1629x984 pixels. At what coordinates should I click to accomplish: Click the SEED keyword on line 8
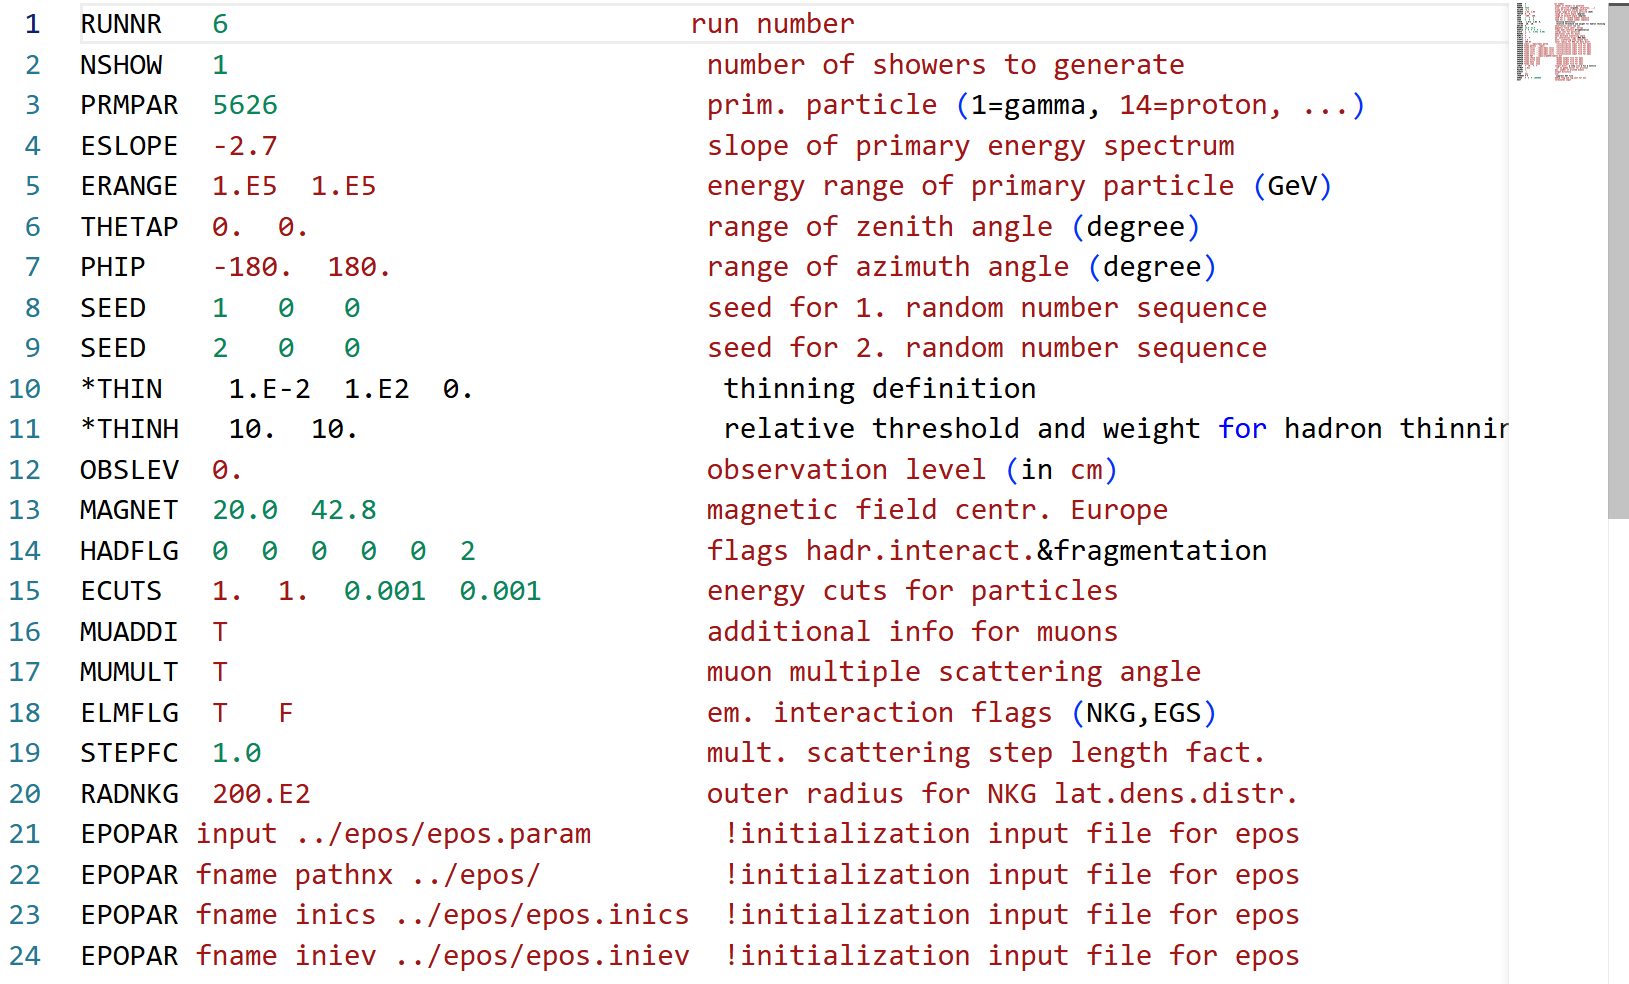112,307
